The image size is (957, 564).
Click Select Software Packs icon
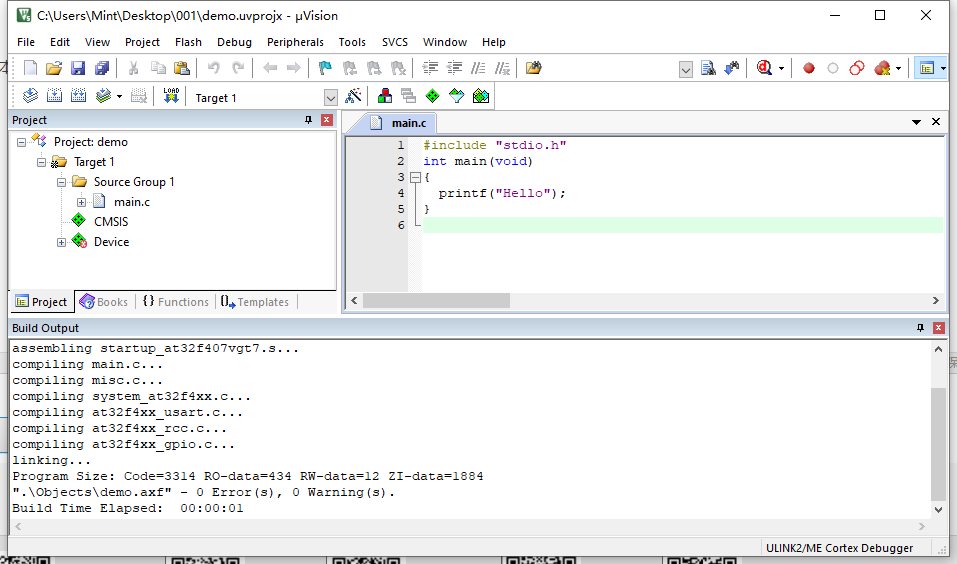457,96
